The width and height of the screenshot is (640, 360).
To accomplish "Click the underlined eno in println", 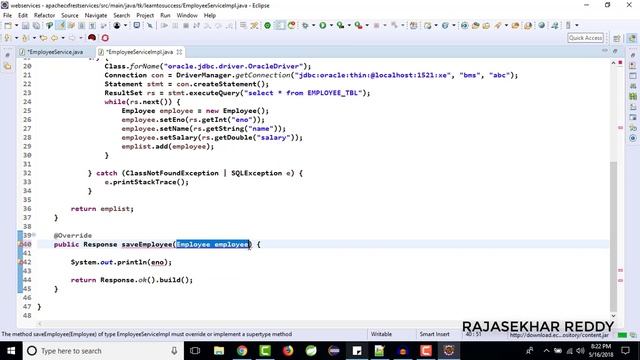I will pos(158,262).
